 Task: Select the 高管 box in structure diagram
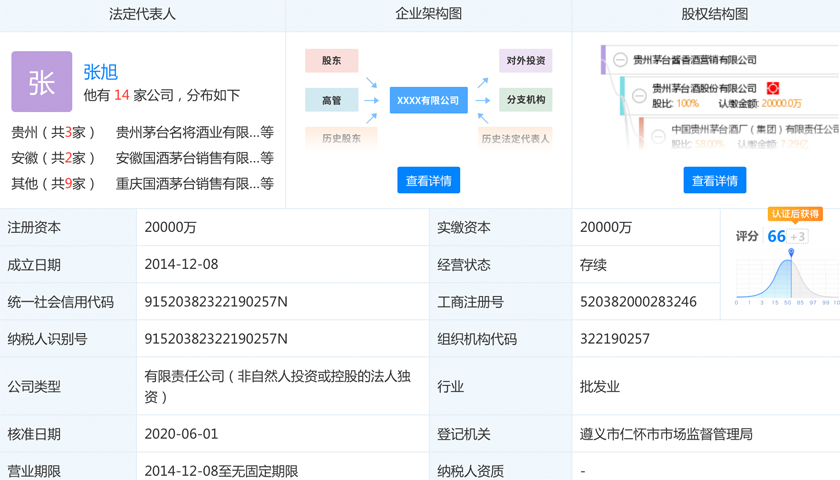point(332,100)
